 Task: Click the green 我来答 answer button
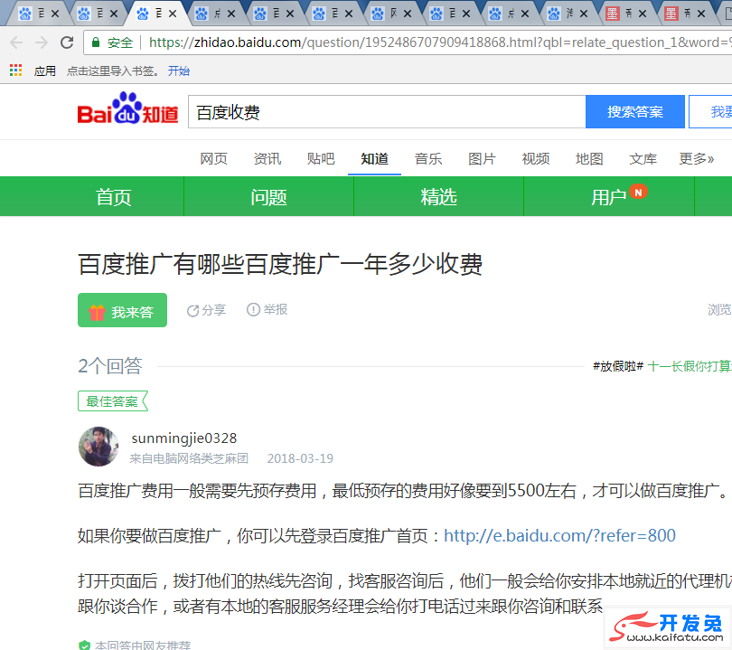[x=122, y=310]
